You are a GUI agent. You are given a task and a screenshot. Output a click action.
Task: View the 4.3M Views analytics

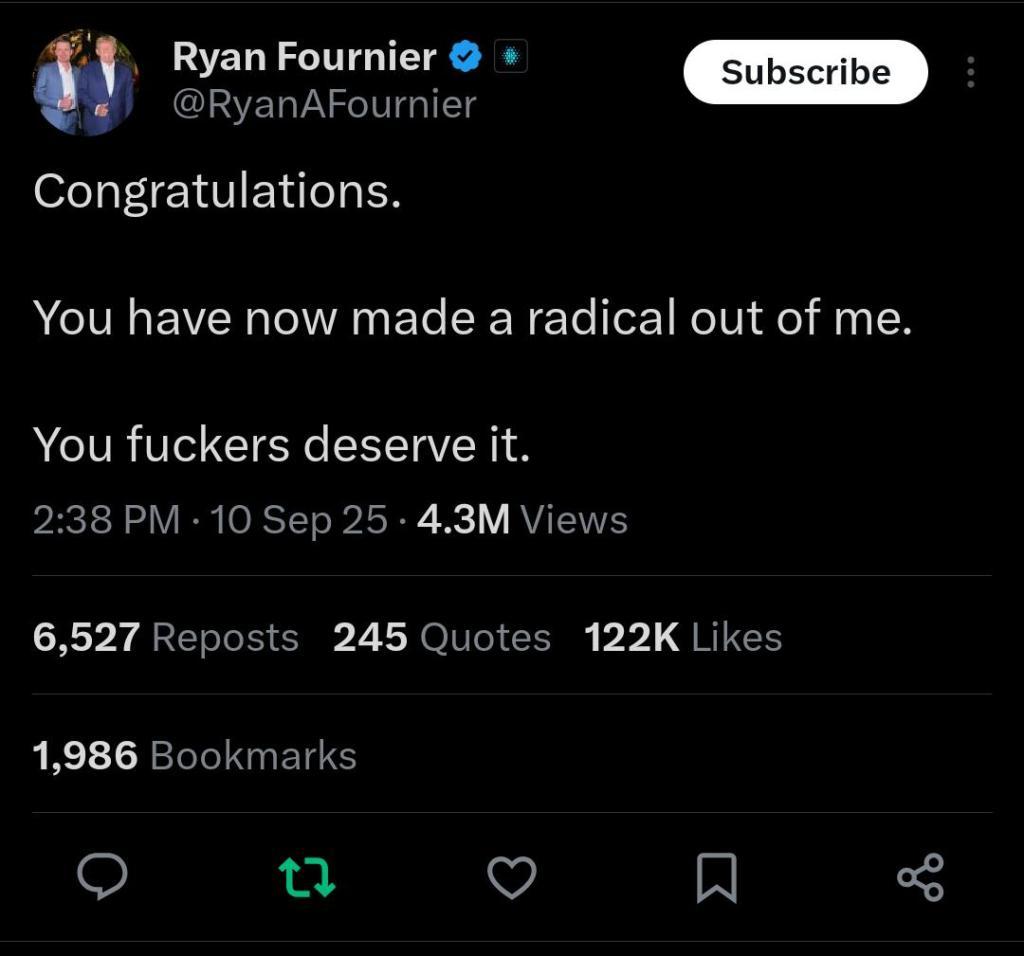pos(522,520)
